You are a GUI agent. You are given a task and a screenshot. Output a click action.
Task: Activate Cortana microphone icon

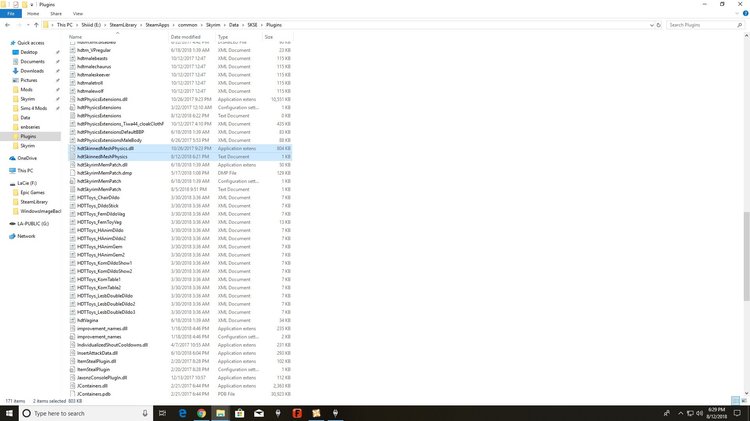145,413
